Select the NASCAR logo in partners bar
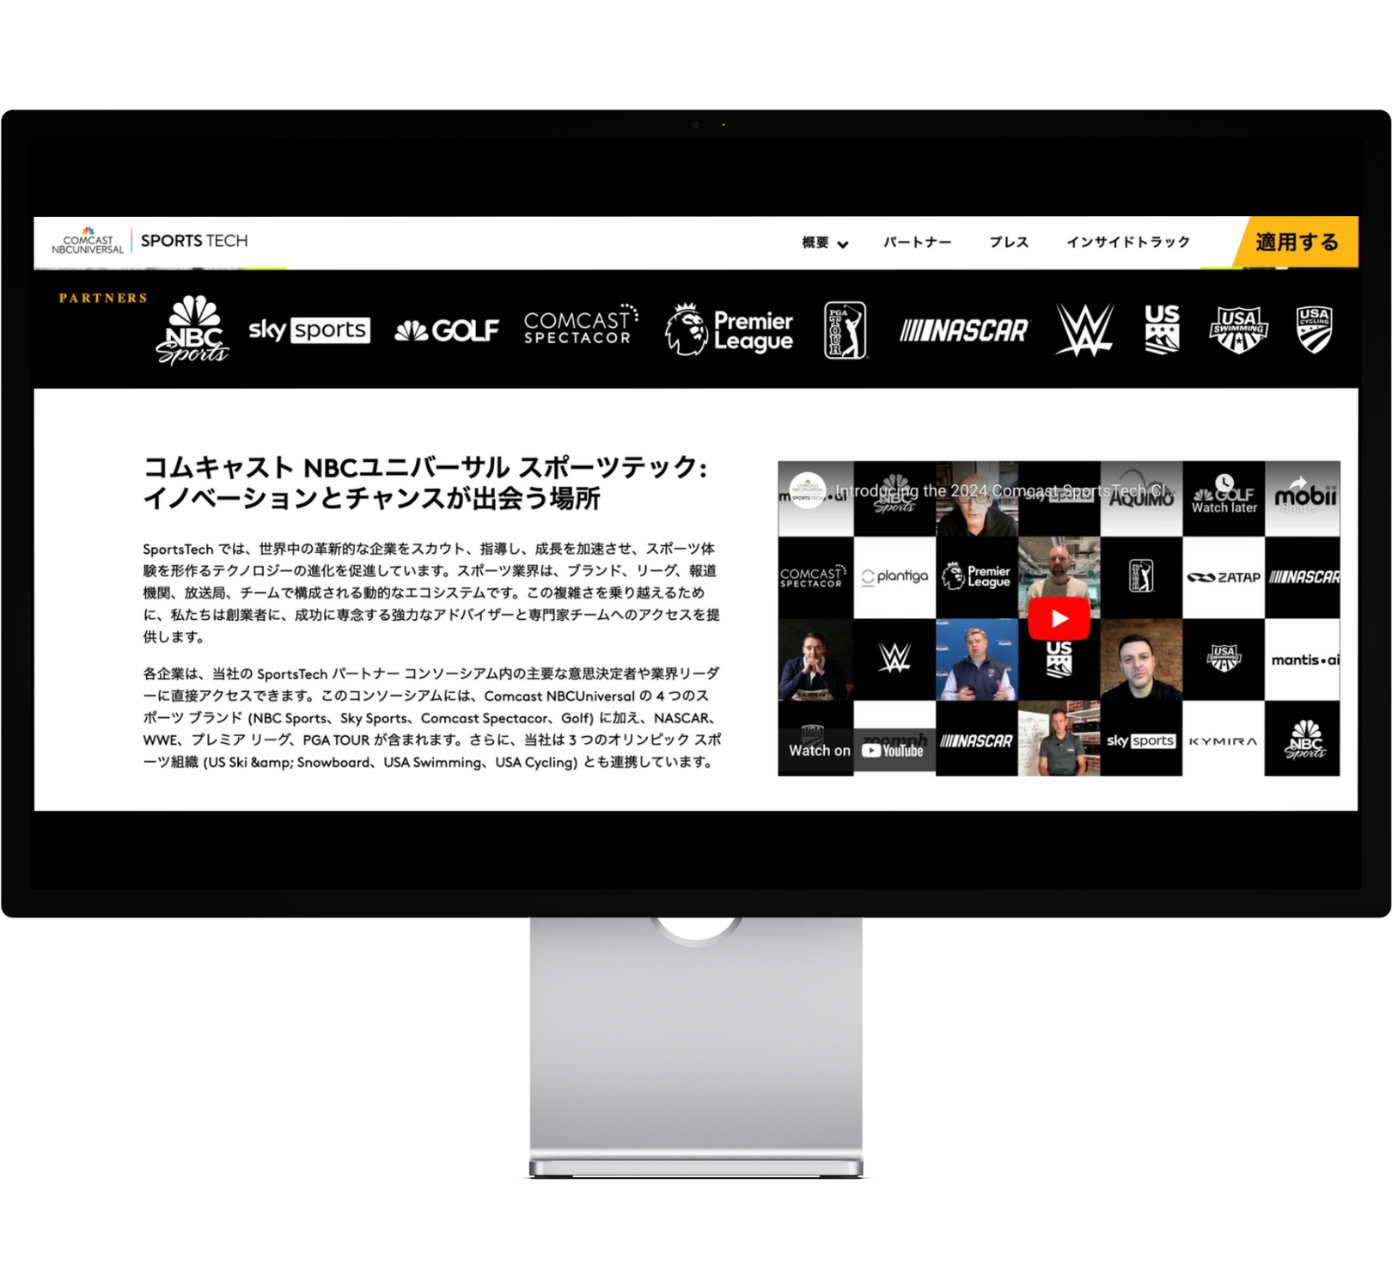The height and width of the screenshot is (1288, 1392). coord(964,330)
